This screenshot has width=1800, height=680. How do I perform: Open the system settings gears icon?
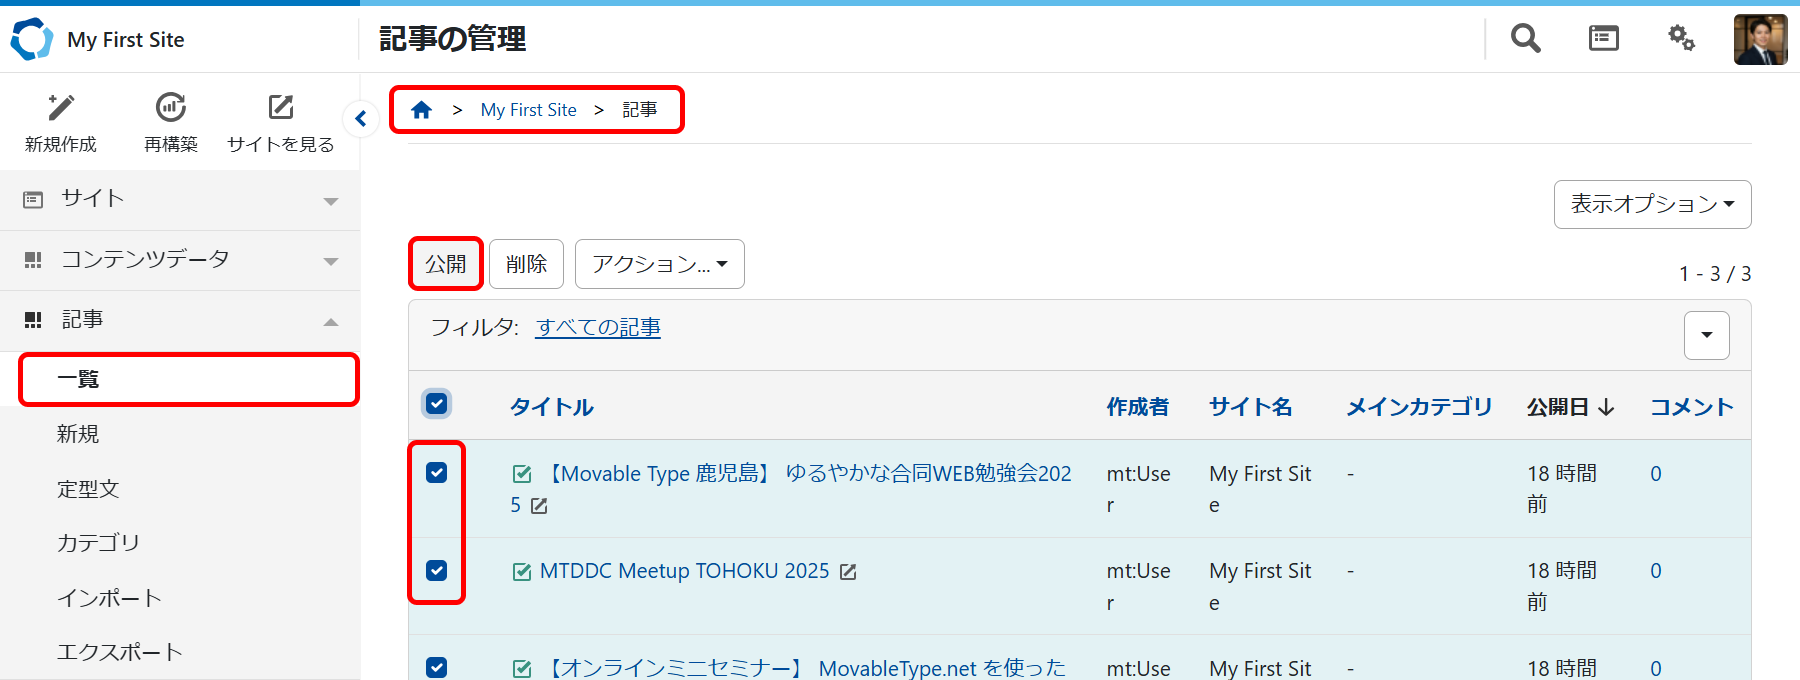pyautogui.click(x=1681, y=39)
